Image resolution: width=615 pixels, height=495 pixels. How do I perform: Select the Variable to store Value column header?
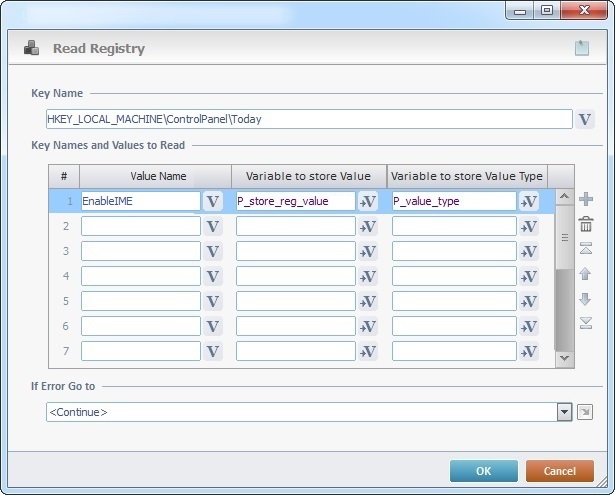[x=309, y=176]
